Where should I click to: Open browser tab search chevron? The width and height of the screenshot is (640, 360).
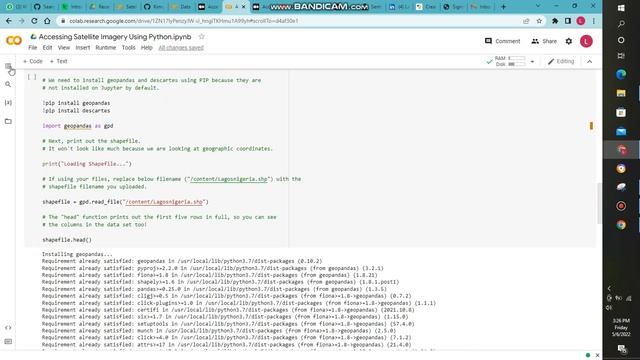538,7
